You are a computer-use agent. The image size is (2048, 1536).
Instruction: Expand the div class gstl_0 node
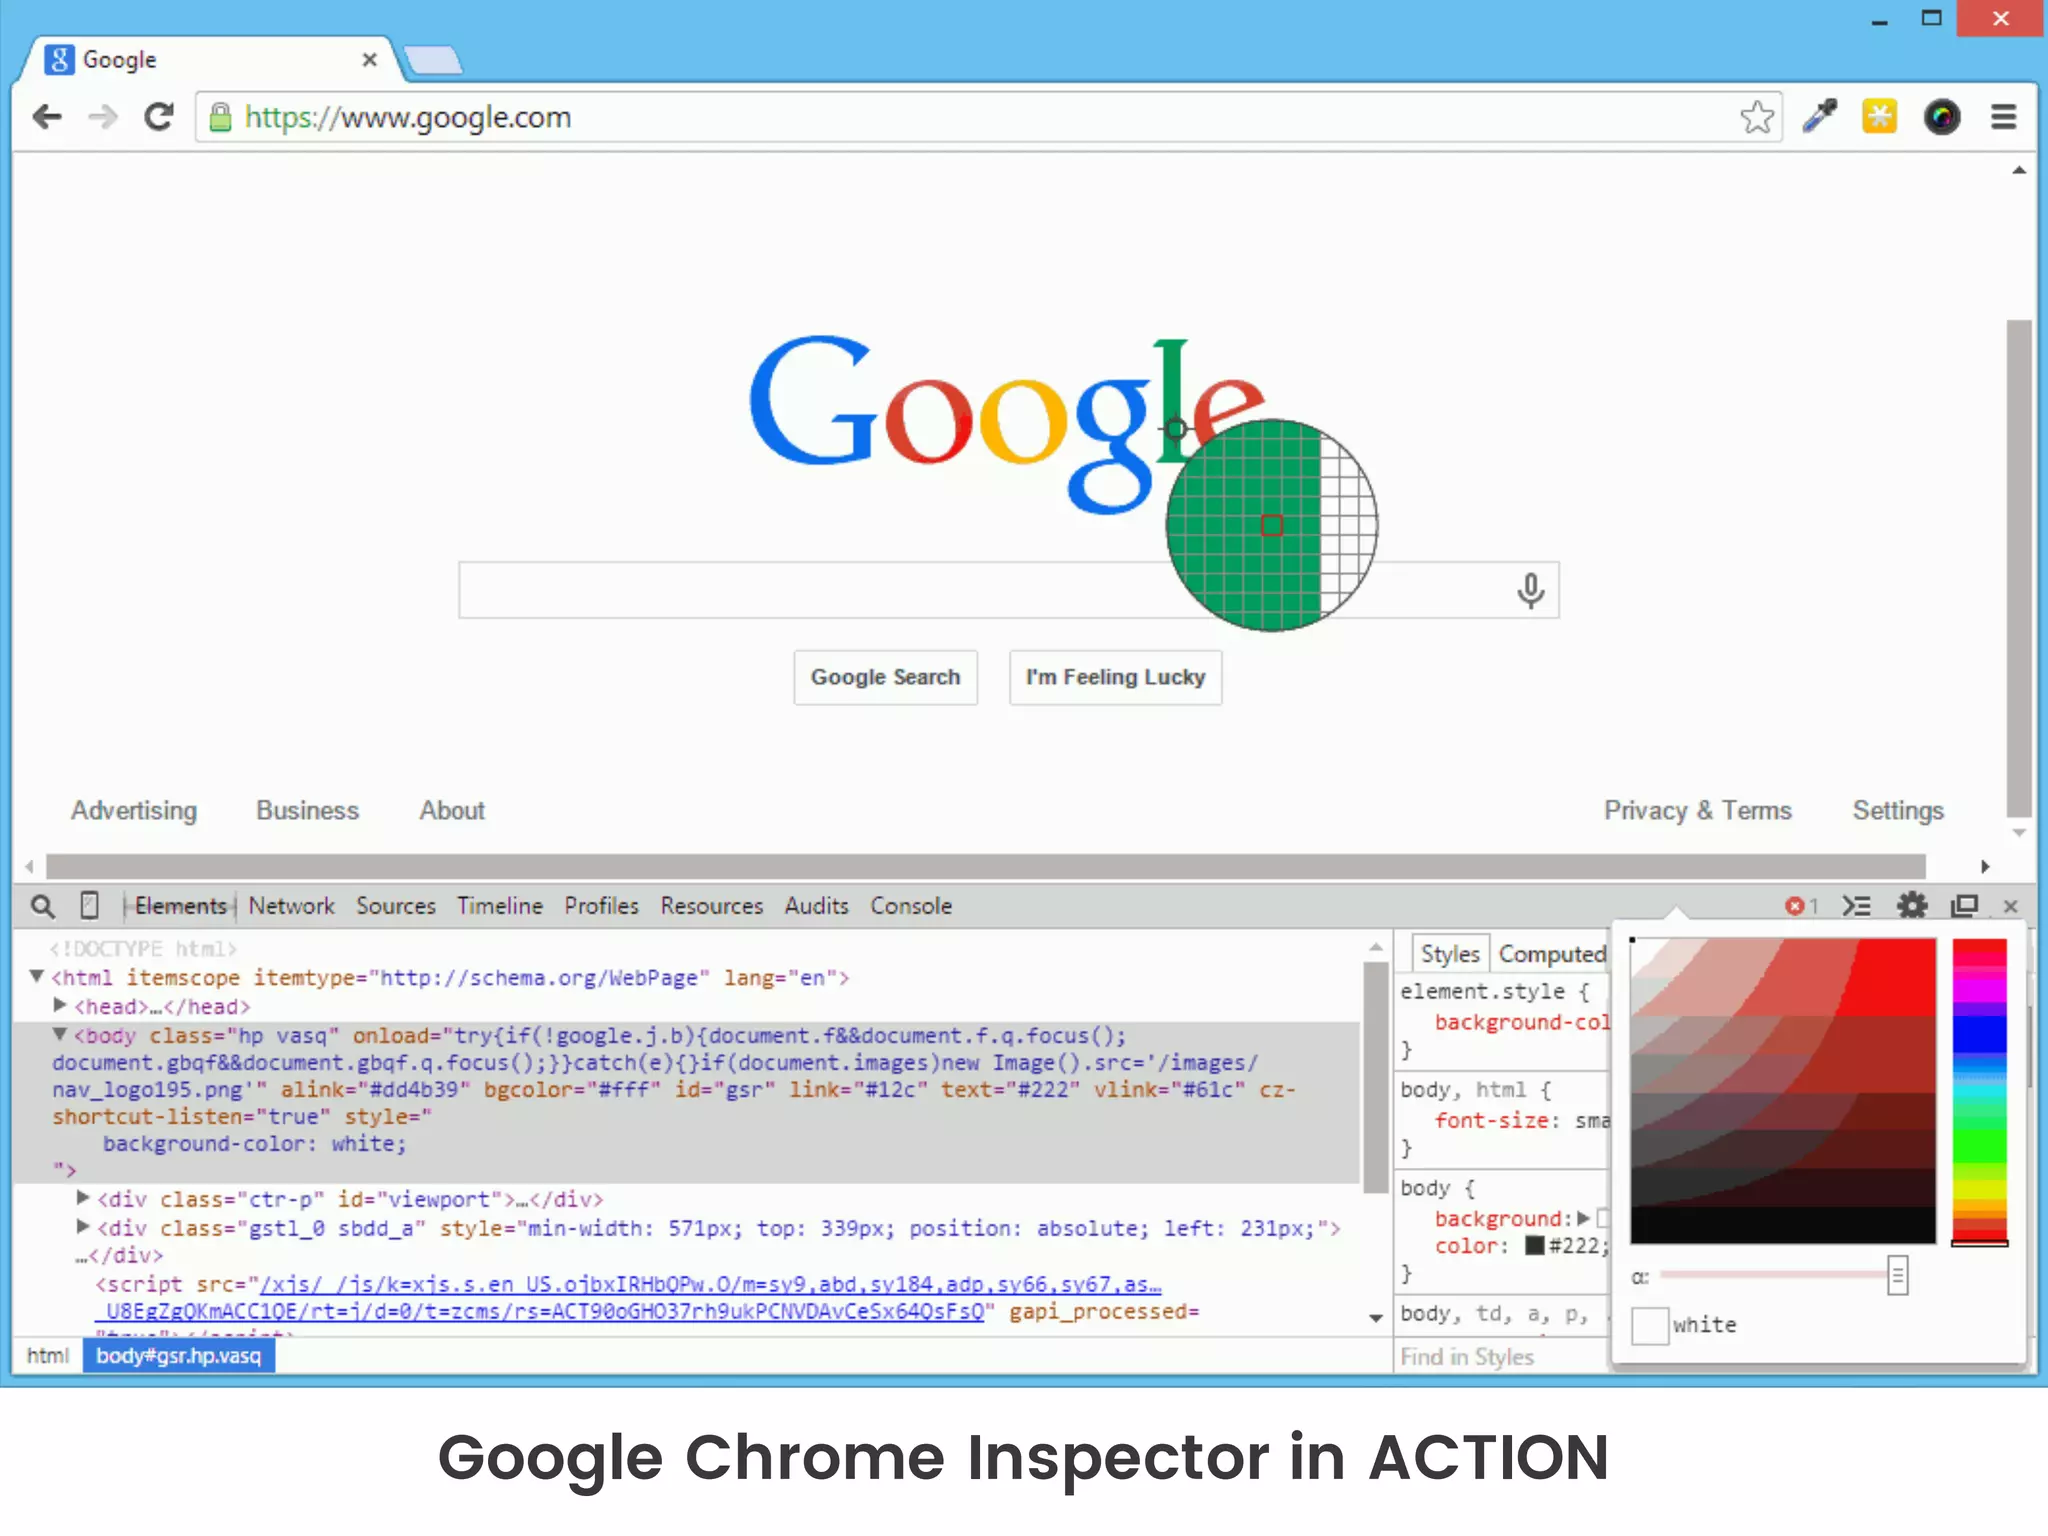point(84,1226)
